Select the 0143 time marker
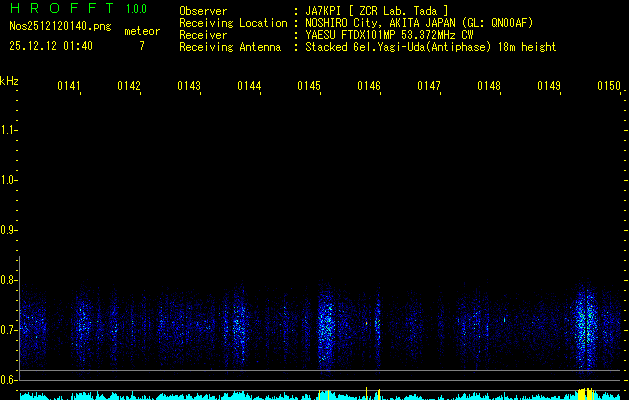This screenshot has height=400, width=629. point(189,87)
